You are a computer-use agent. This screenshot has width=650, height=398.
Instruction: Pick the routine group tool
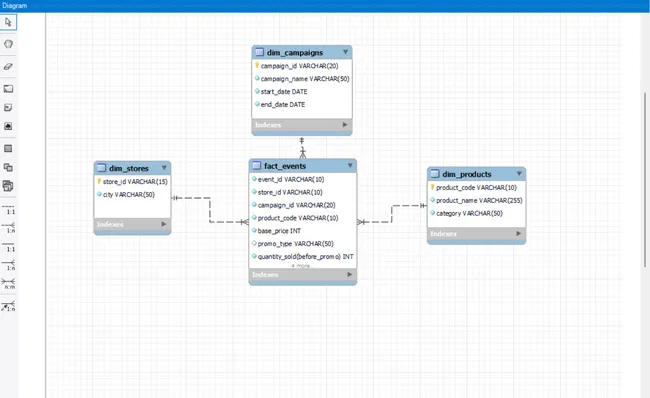(8, 186)
